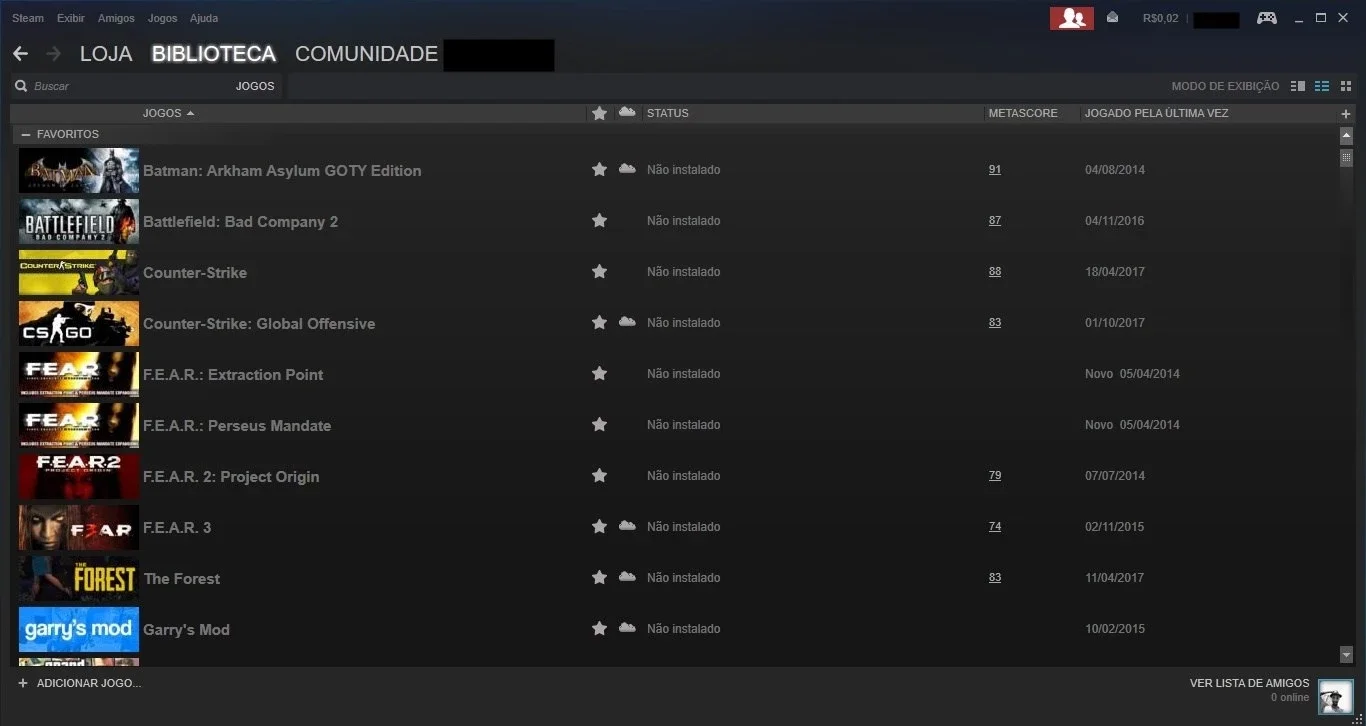Screen dimensions: 1366x726
Task: Open Ver Lista de Amigos
Action: coord(1249,683)
